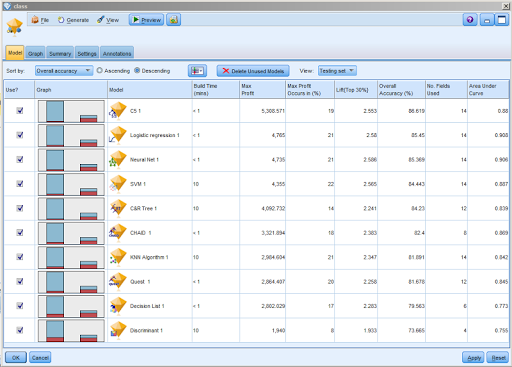
Task: Select the Ascending sort radio button
Action: [x=100, y=71]
